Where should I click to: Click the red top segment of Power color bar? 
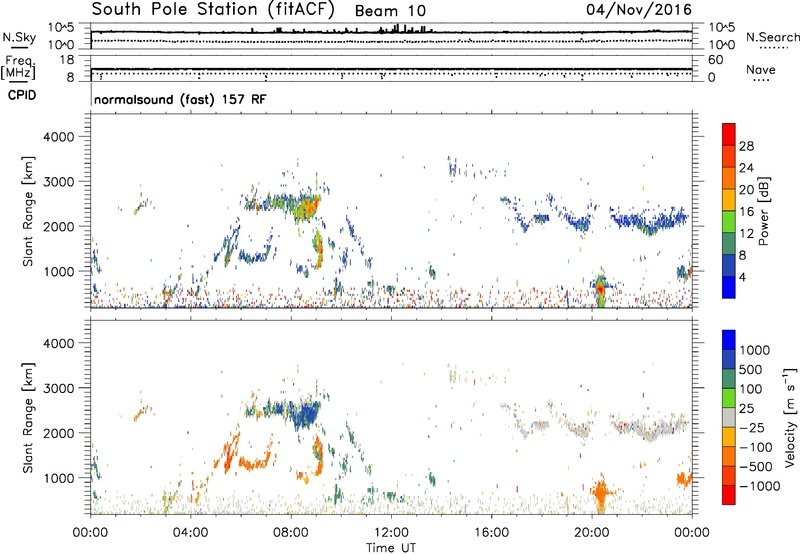pos(729,134)
